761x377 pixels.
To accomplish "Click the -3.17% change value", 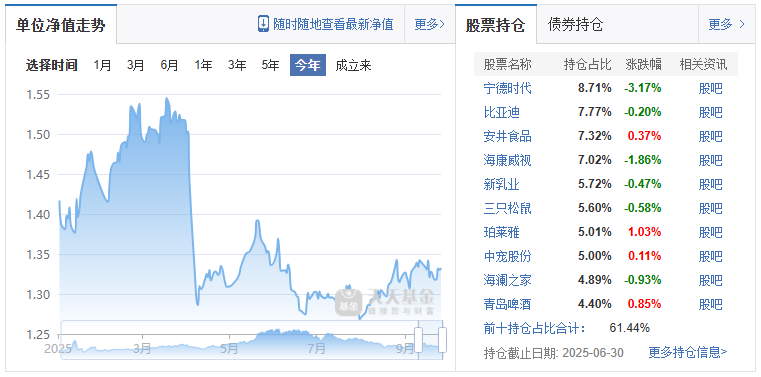I will click(x=643, y=88).
